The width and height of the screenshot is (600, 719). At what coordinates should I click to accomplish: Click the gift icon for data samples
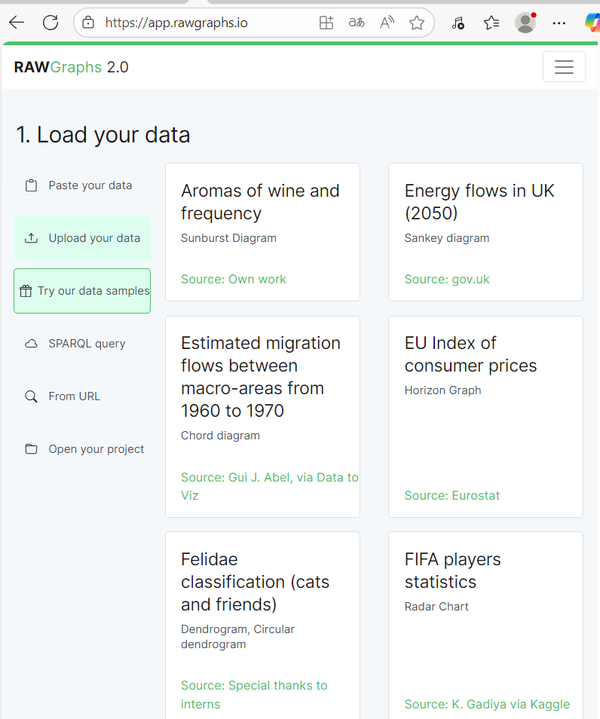[x=26, y=291]
